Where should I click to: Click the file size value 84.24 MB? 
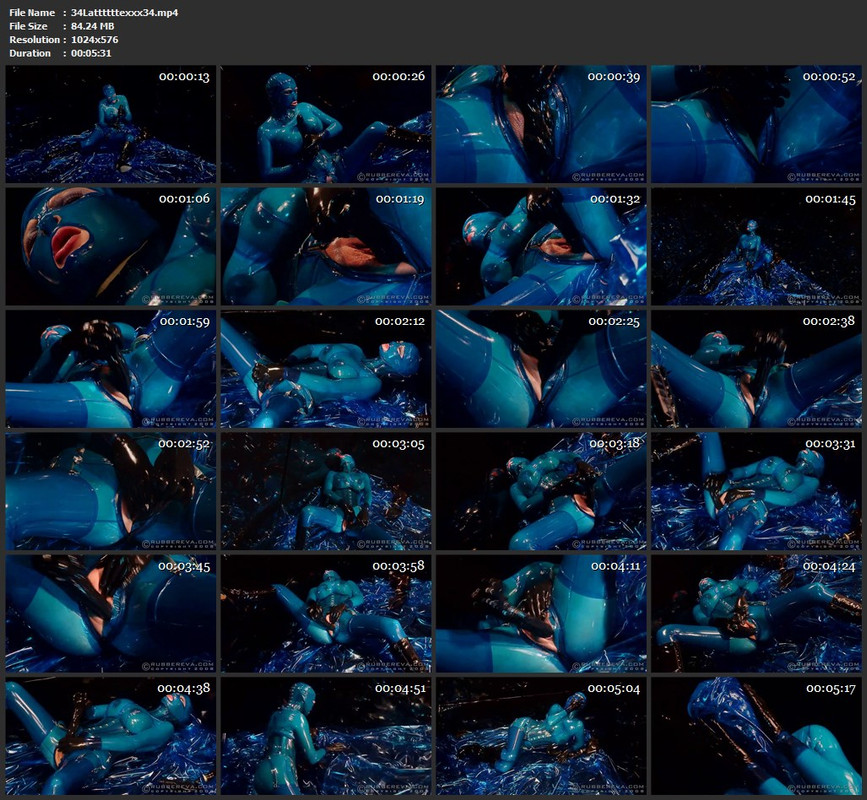tap(92, 26)
